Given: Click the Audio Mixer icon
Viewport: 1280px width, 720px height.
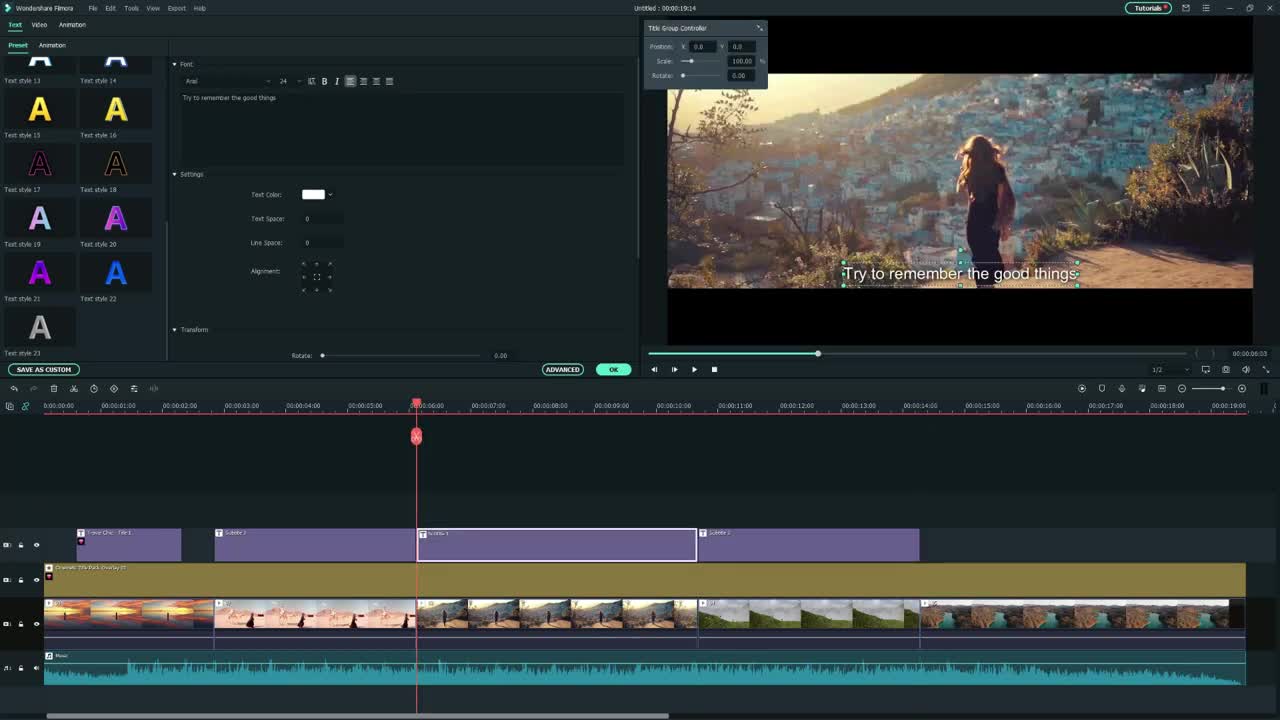Looking at the screenshot, I should (1142, 388).
